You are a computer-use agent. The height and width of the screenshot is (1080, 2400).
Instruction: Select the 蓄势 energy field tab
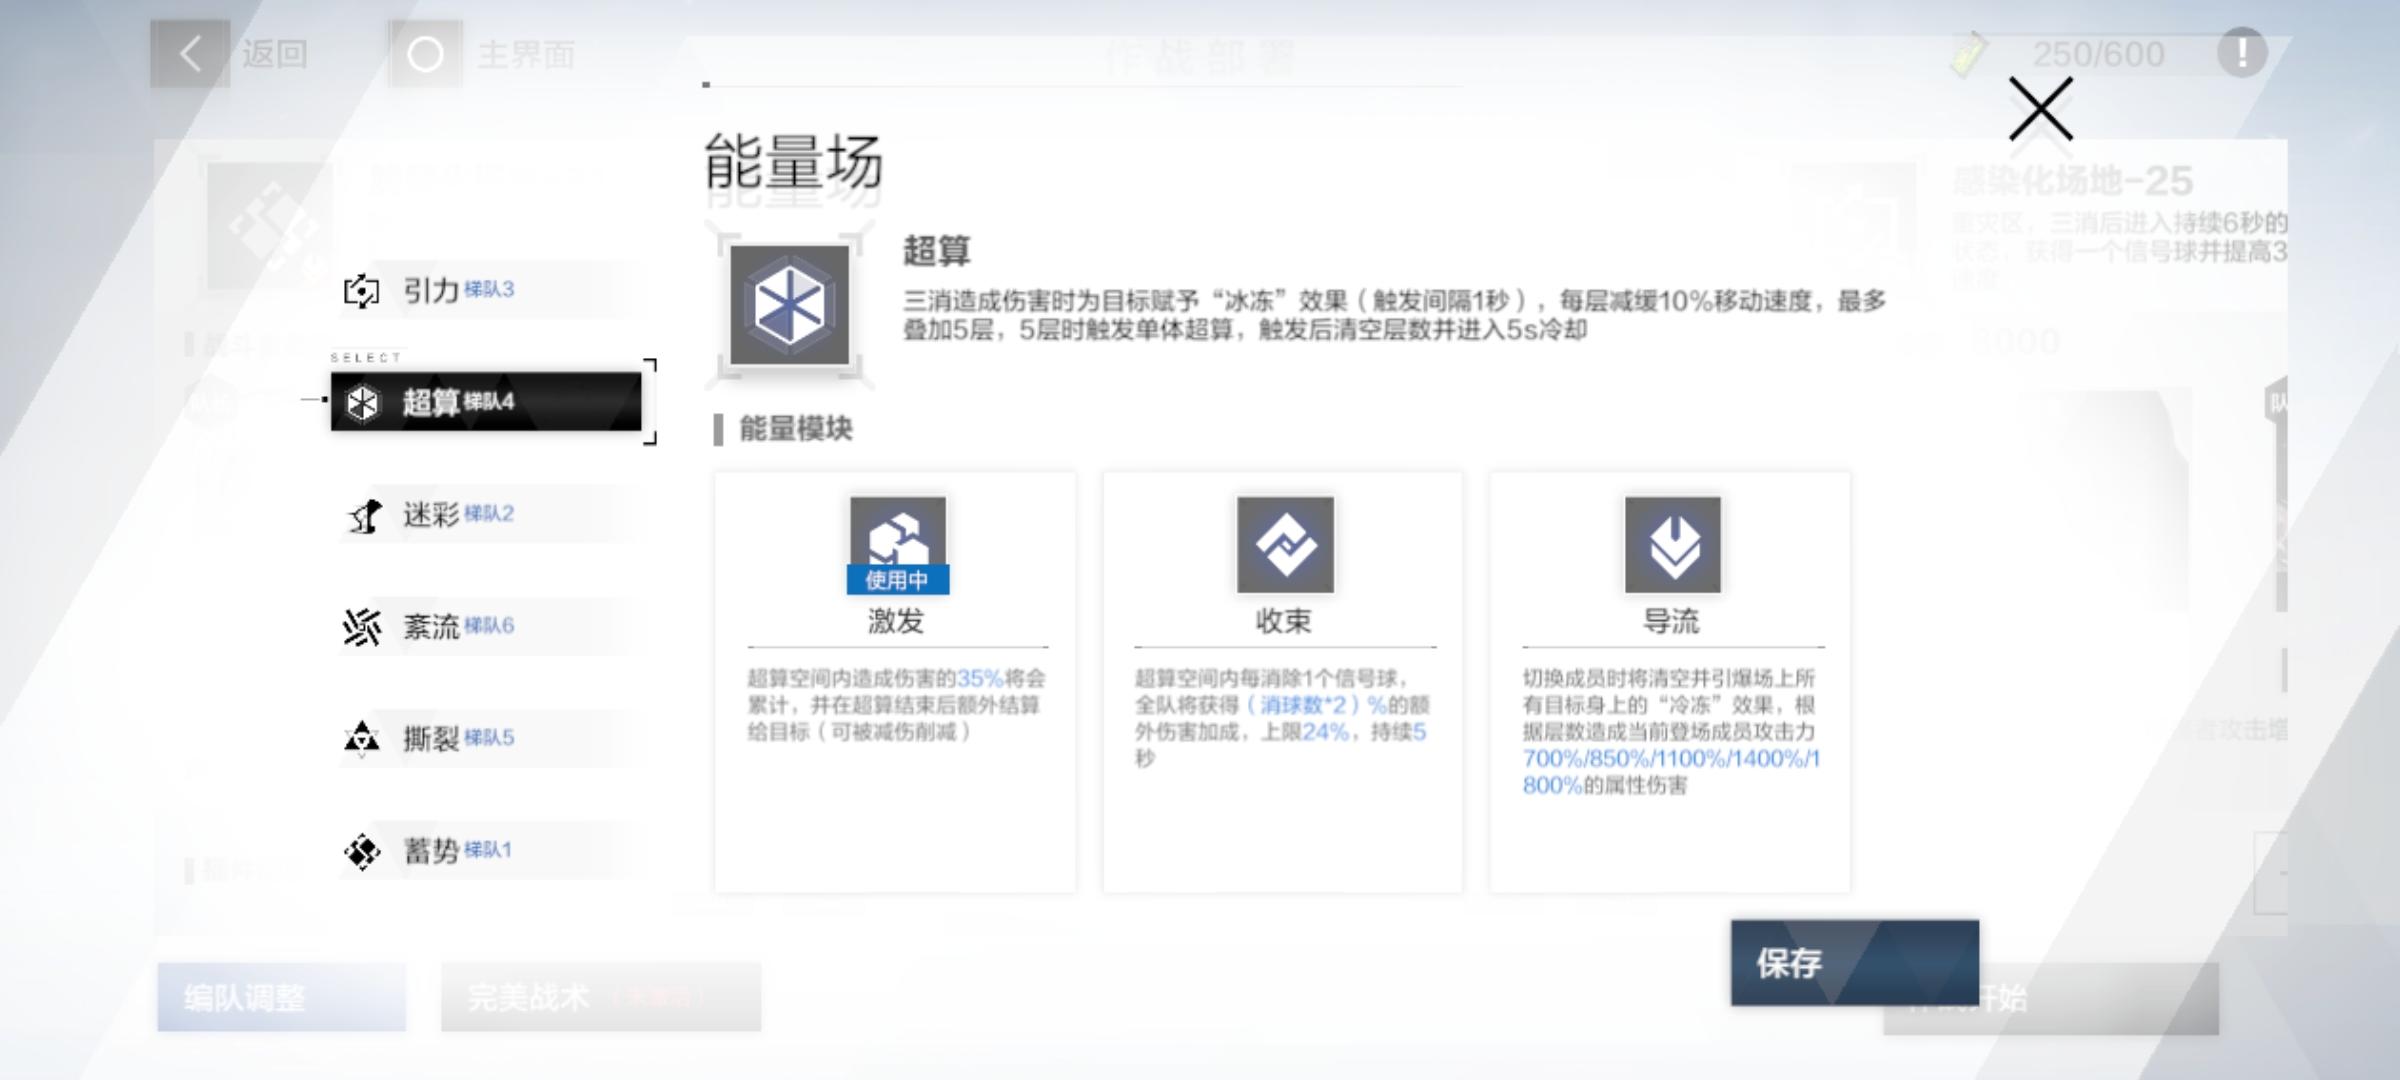point(486,850)
